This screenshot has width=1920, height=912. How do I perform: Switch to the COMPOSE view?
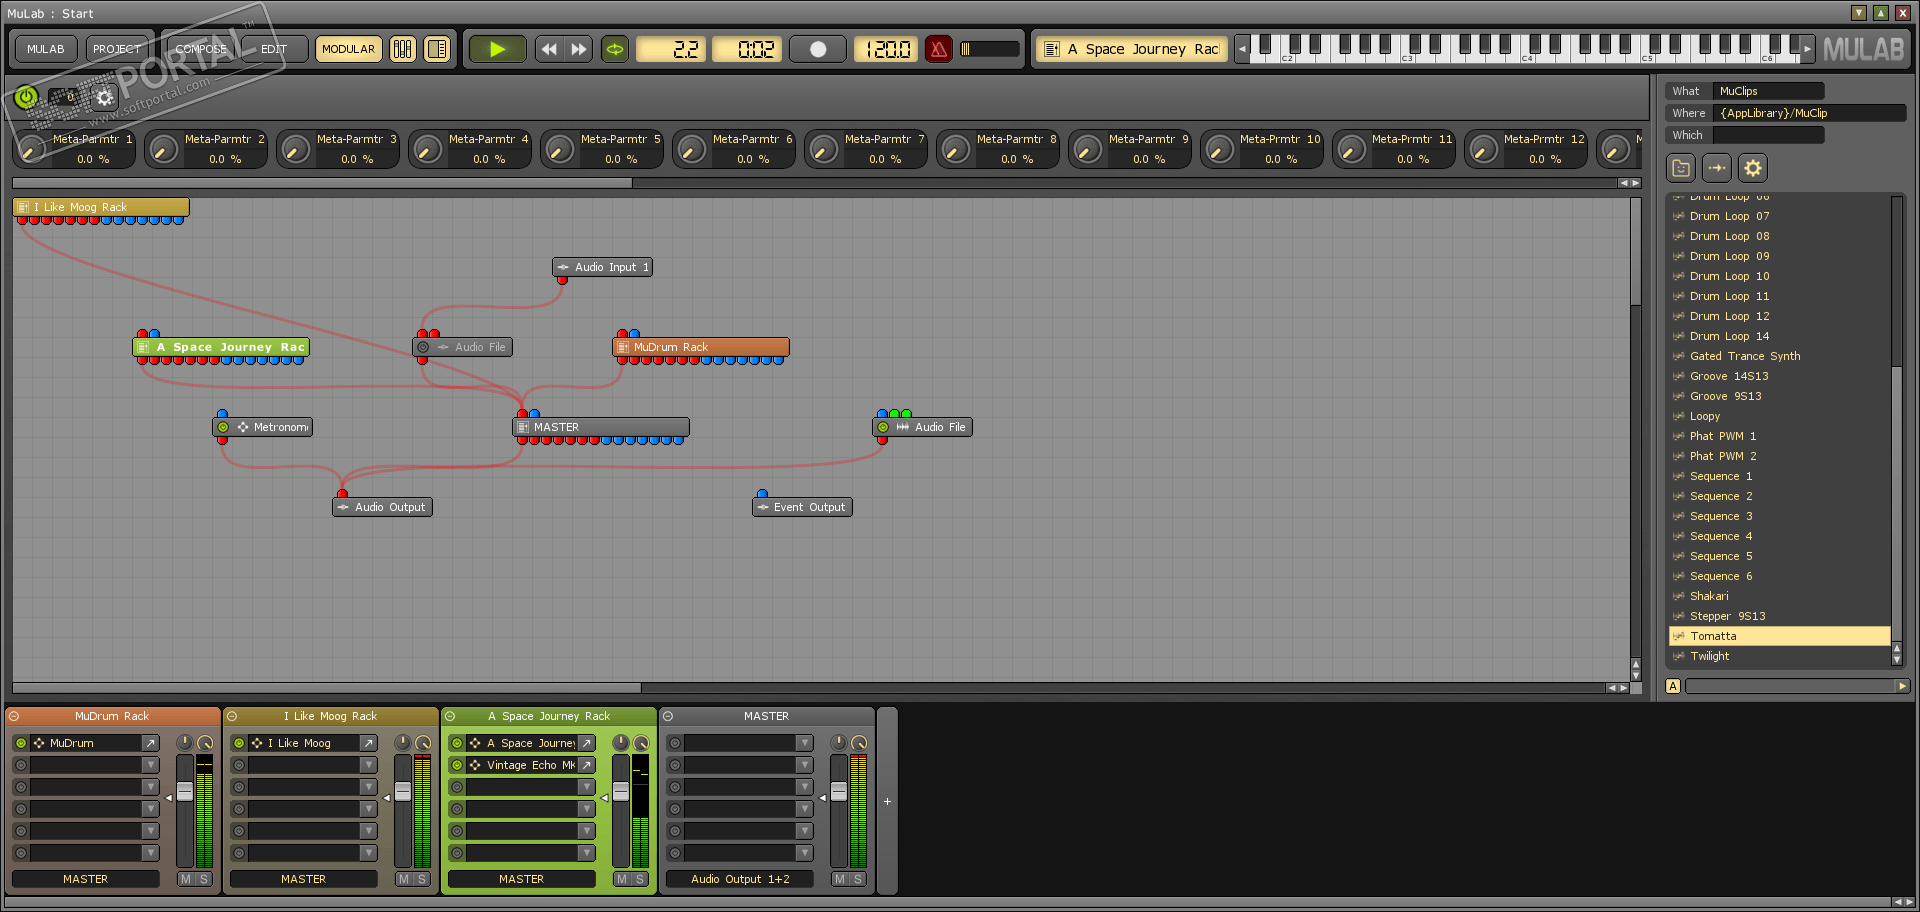click(x=200, y=49)
